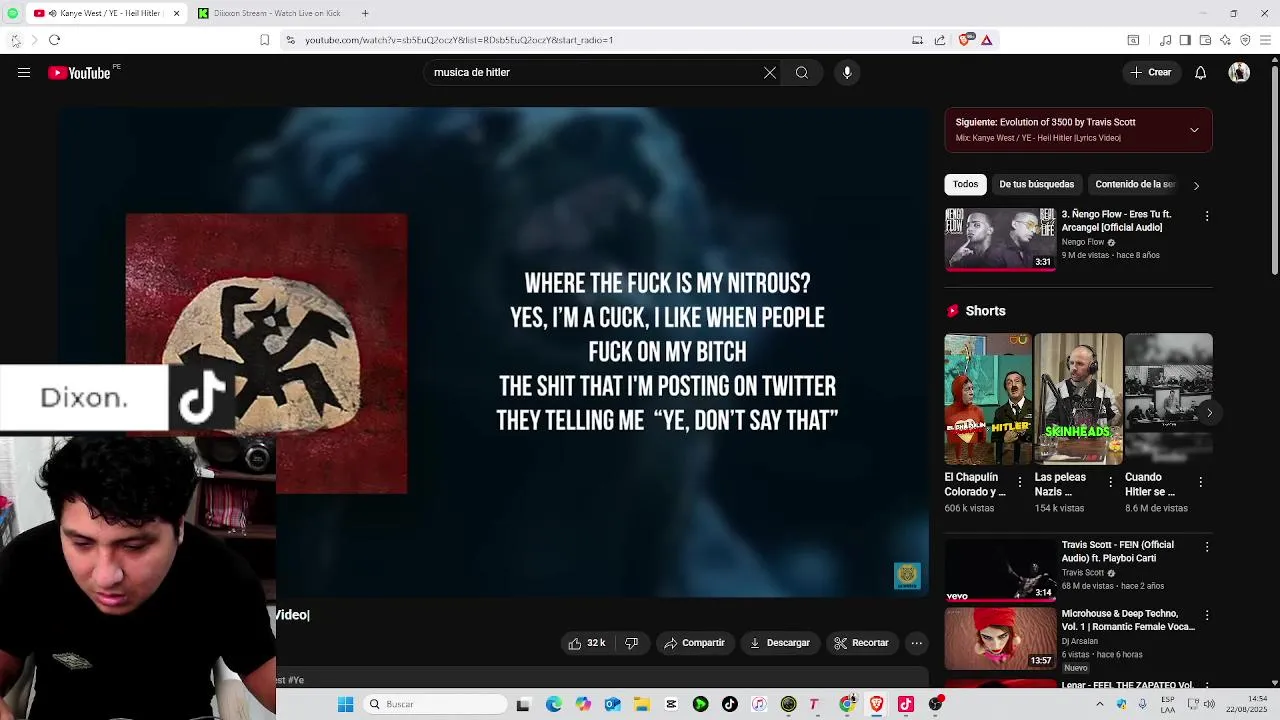Bookmark this page
This screenshot has height=720, width=1280.
[264, 40]
